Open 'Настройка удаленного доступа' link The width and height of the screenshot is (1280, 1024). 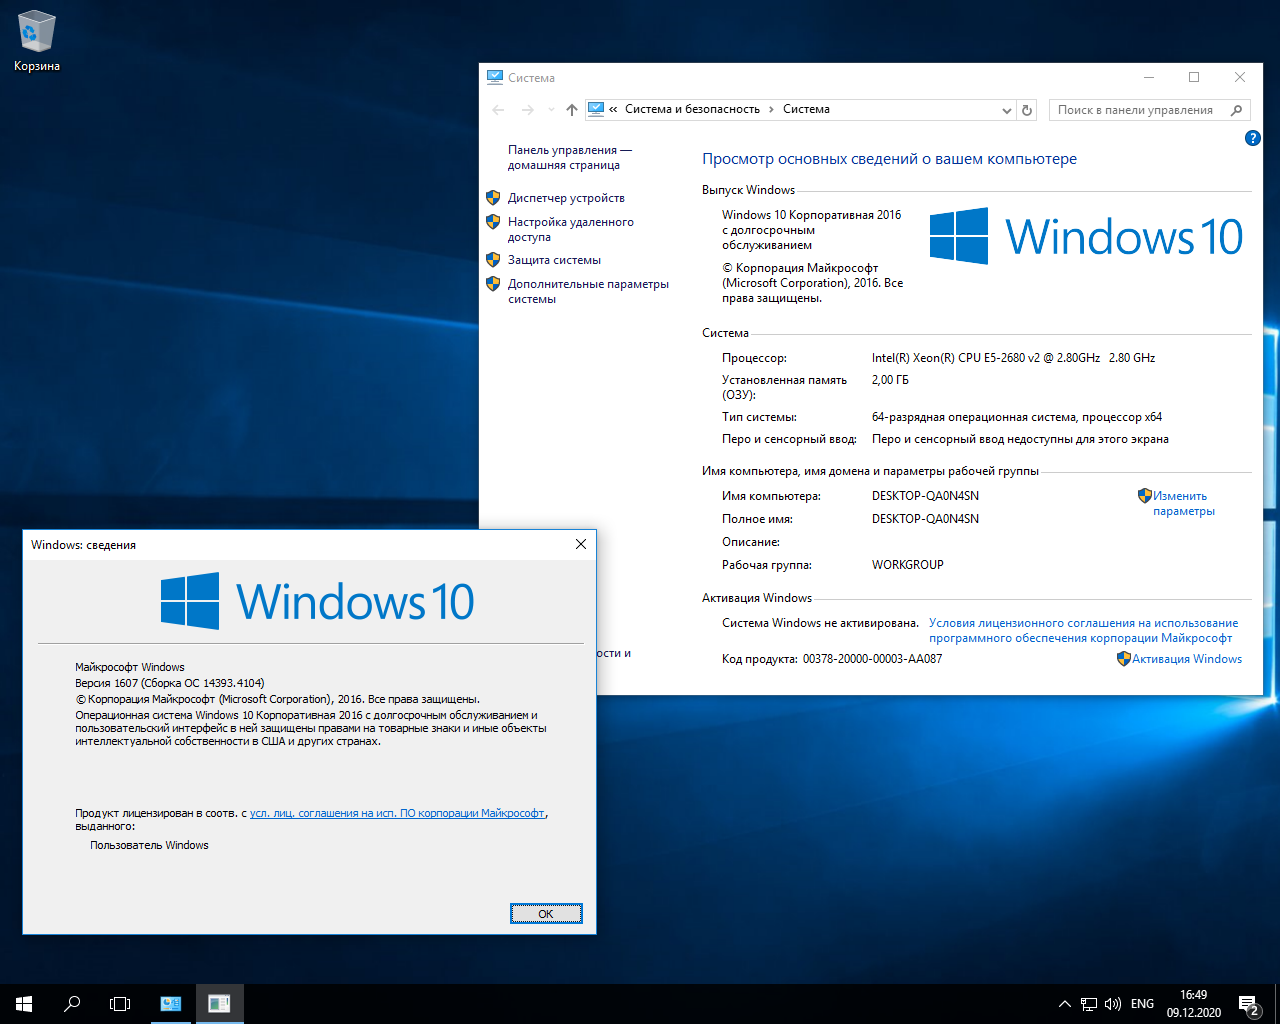point(570,229)
